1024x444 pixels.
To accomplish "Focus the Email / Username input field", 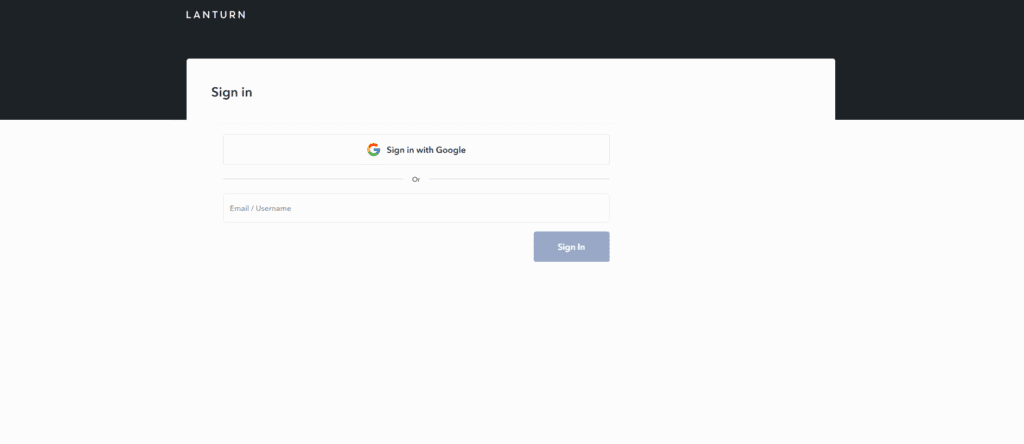I will click(x=416, y=208).
